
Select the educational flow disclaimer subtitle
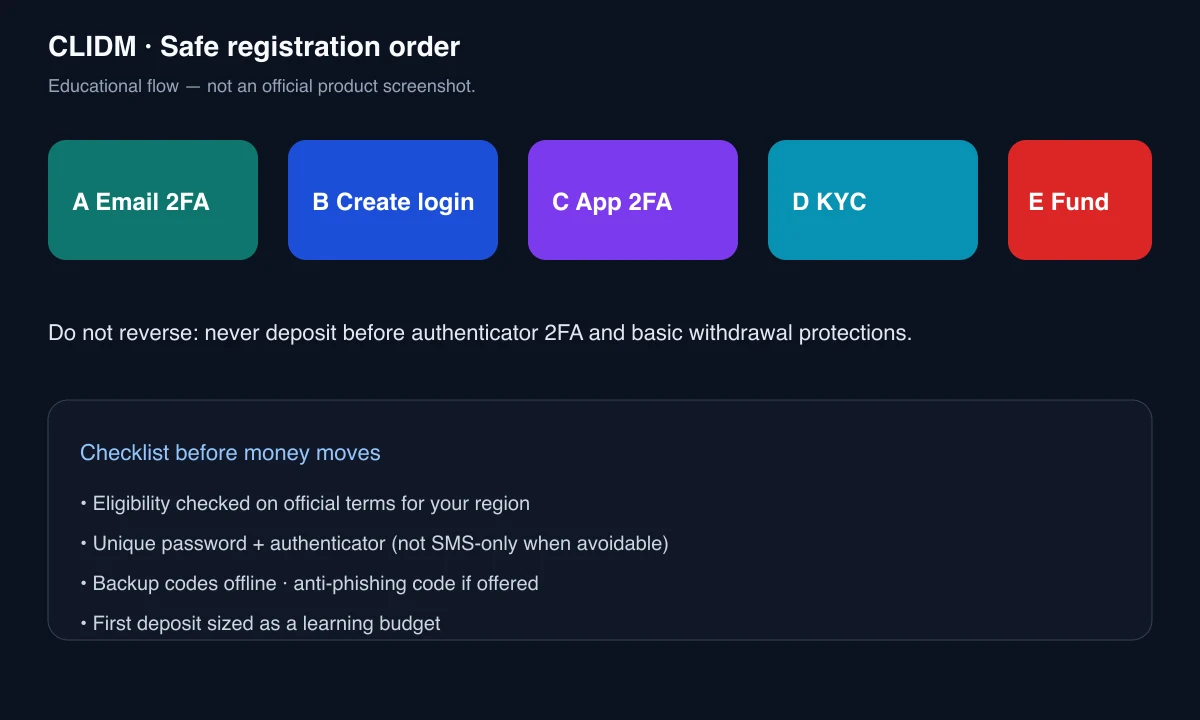coord(262,86)
